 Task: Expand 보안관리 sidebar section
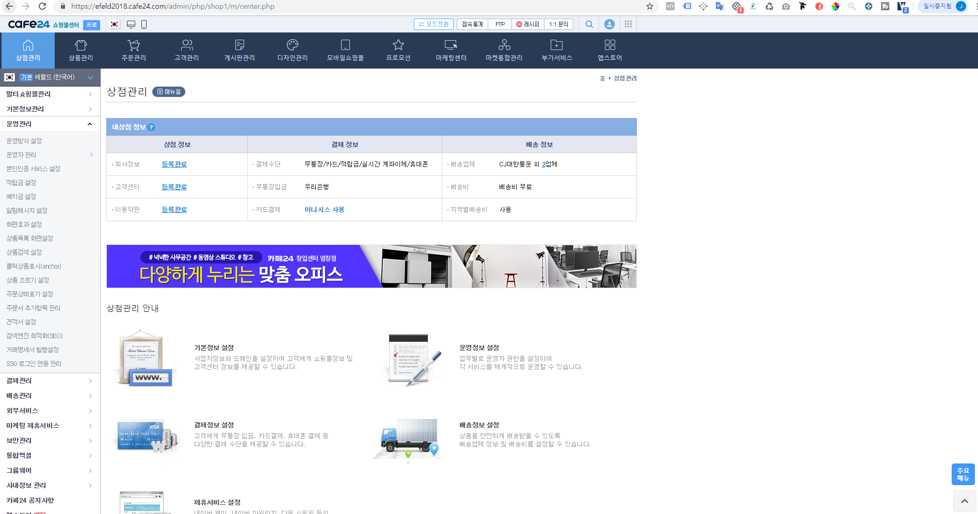pyautogui.click(x=50, y=440)
